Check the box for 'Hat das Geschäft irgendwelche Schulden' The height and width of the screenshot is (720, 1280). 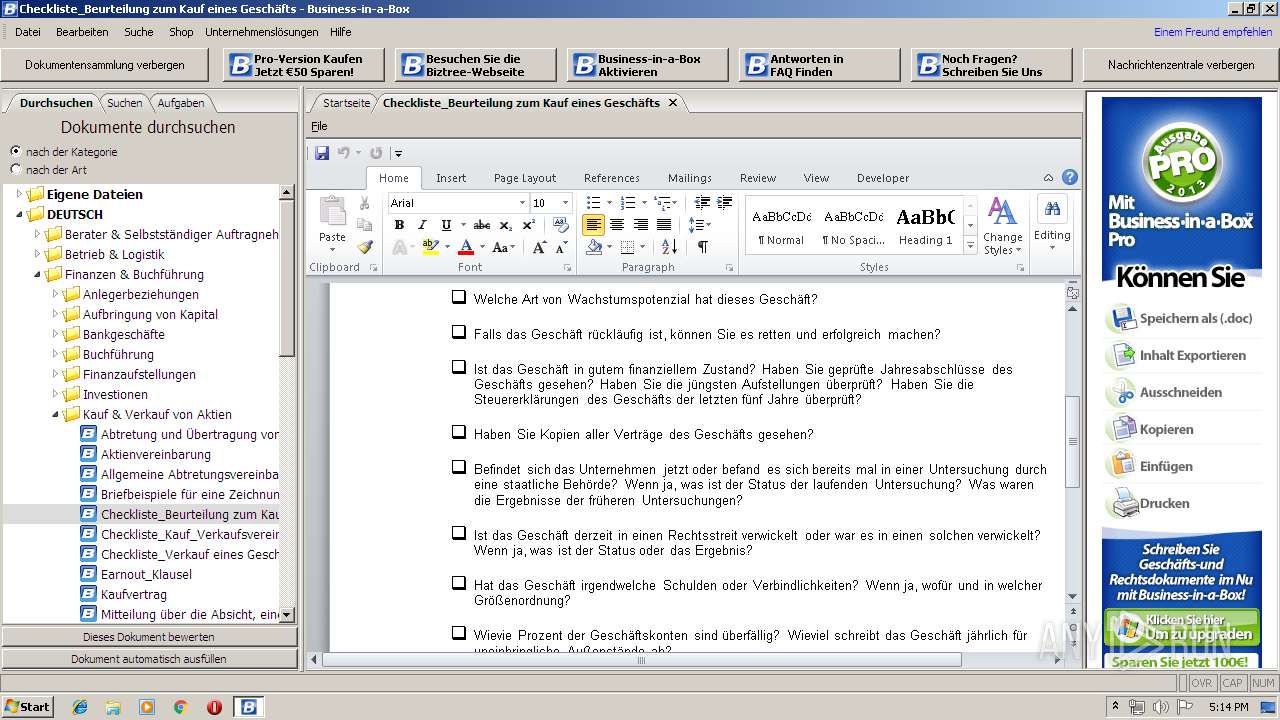click(x=458, y=583)
